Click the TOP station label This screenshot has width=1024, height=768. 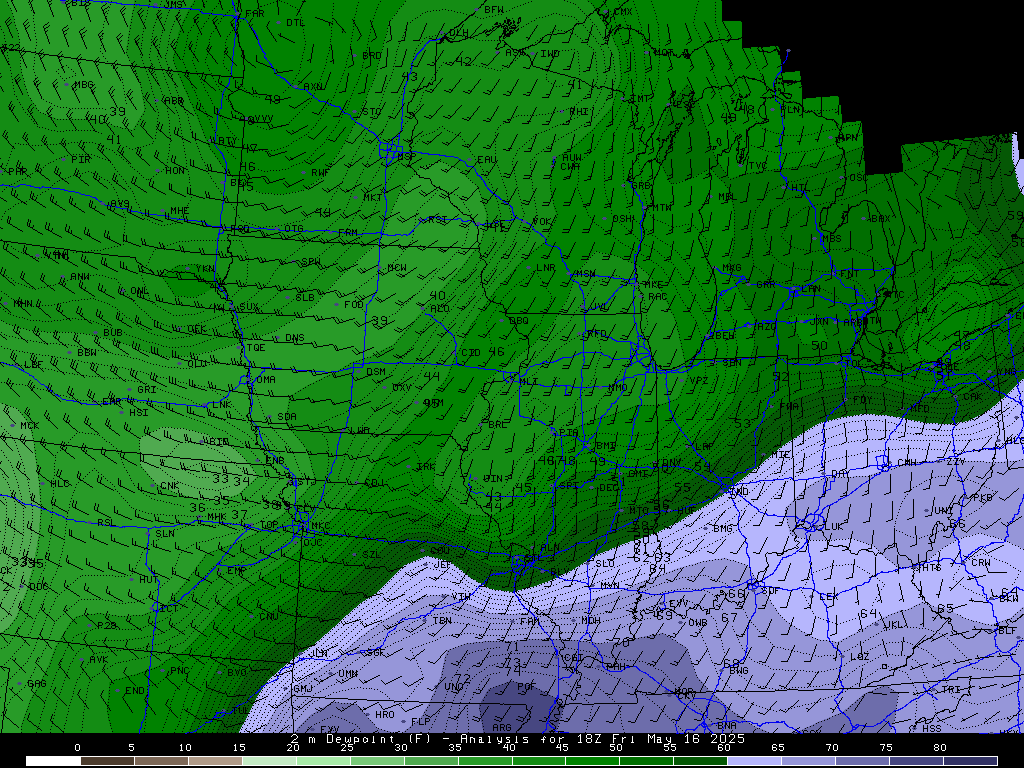click(269, 525)
